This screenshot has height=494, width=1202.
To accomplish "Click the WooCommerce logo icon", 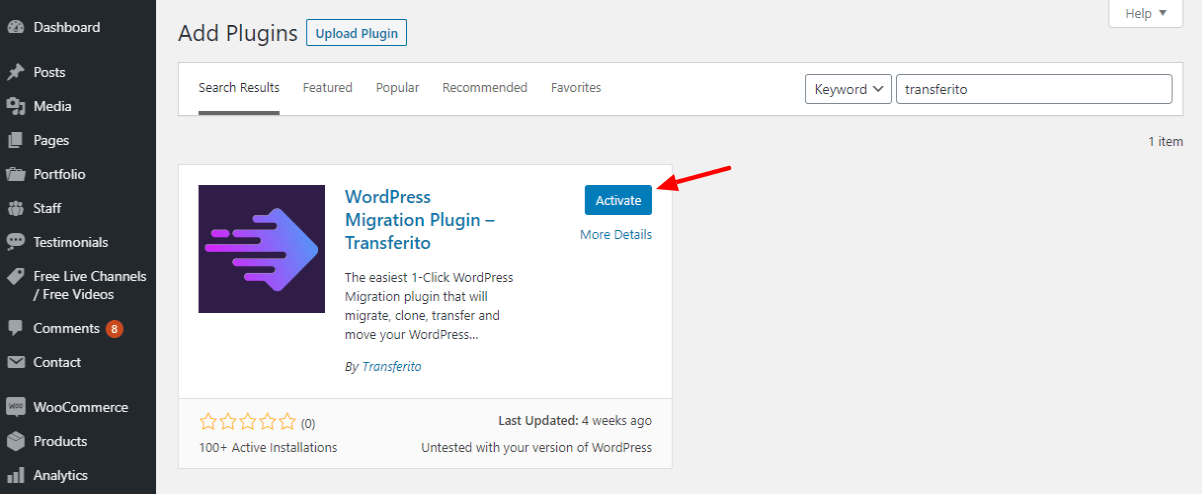I will tap(16, 407).
